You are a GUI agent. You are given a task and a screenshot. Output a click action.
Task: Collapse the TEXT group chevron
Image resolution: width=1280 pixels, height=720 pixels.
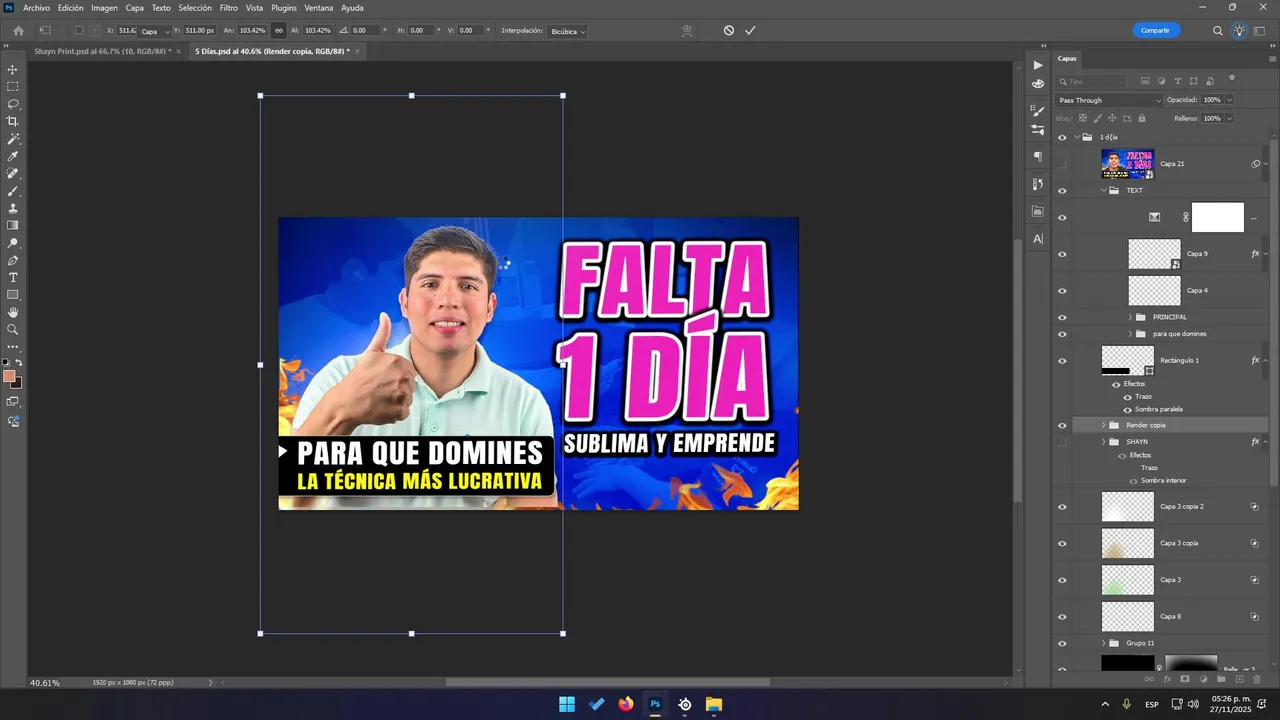[x=1104, y=190]
